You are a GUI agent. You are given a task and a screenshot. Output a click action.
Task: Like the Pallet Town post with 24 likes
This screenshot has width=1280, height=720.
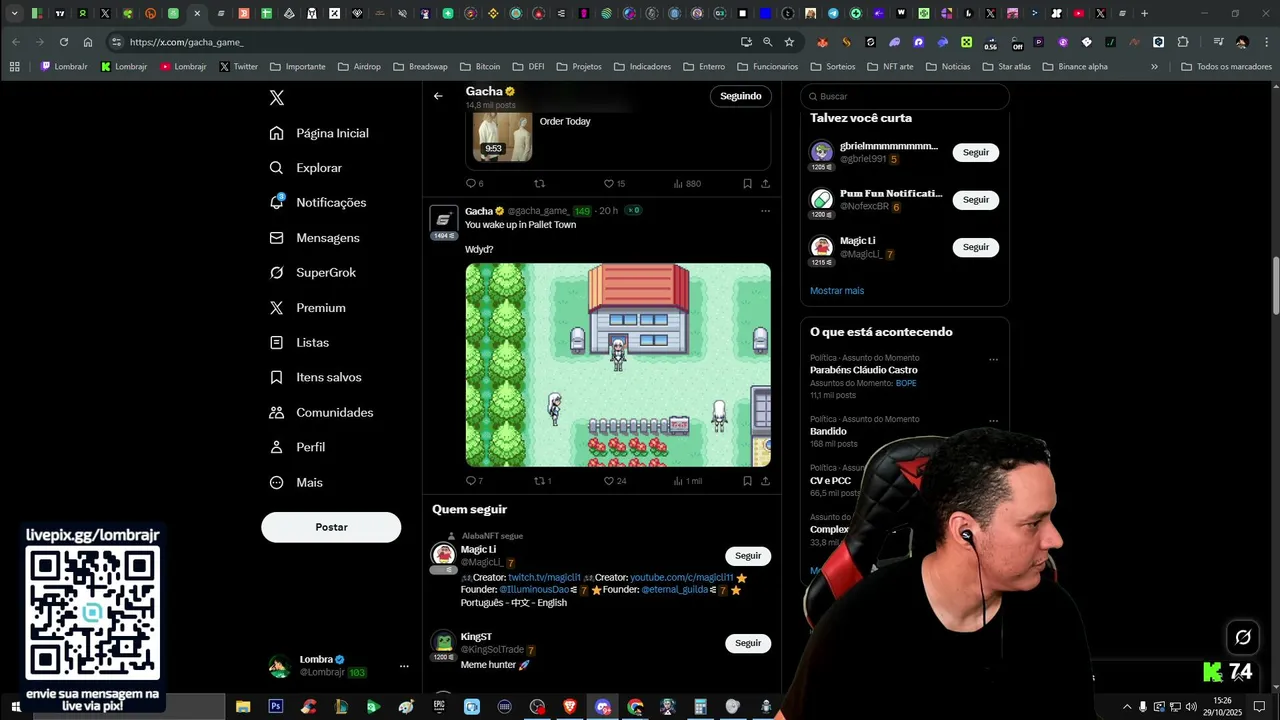(615, 481)
